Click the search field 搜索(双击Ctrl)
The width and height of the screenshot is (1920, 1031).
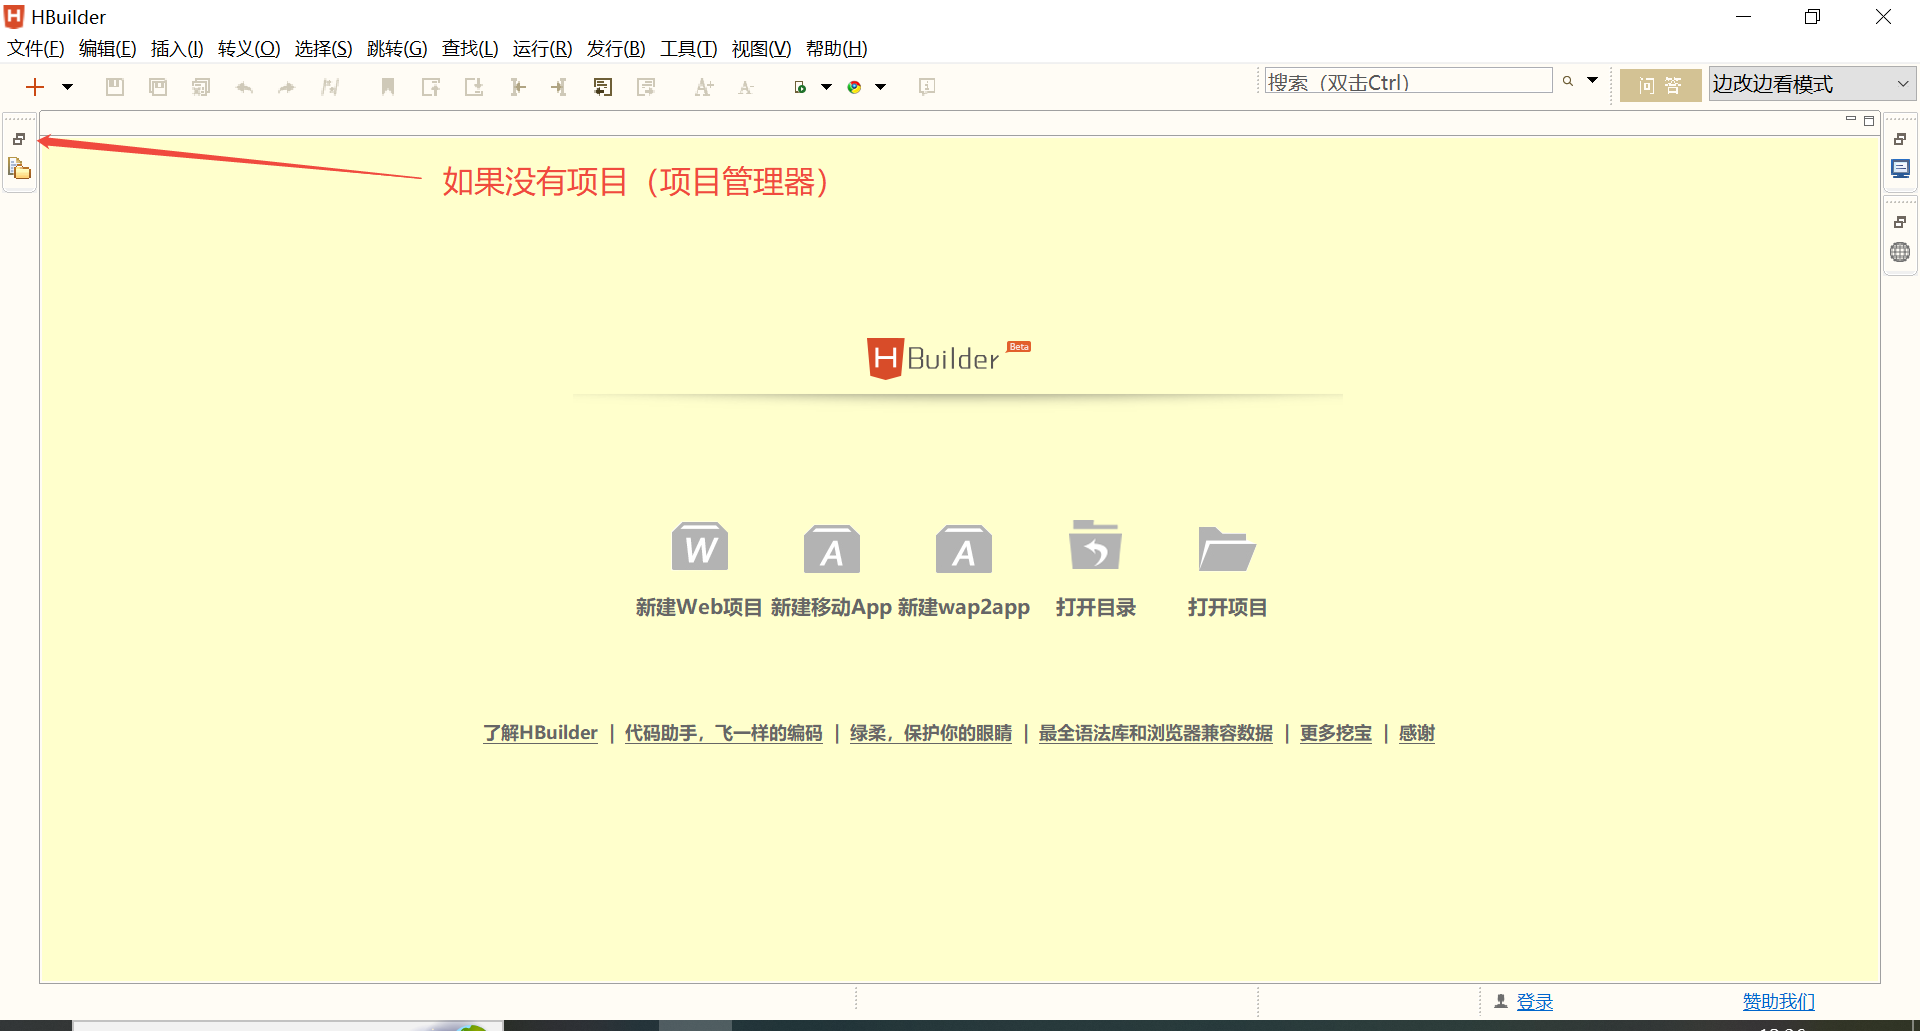point(1408,81)
